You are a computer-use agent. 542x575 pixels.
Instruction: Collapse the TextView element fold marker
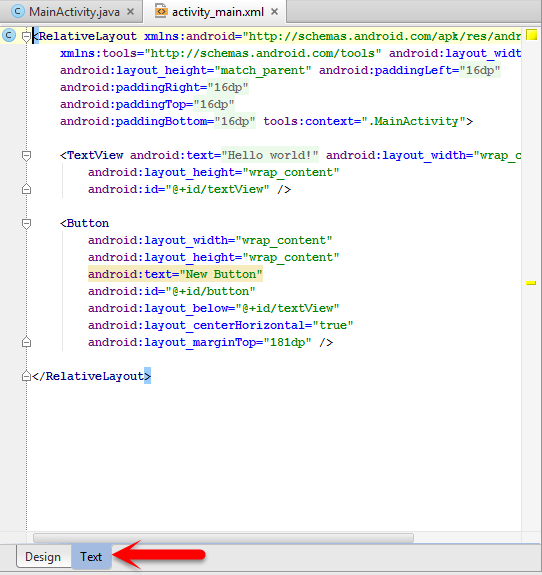pos(26,155)
